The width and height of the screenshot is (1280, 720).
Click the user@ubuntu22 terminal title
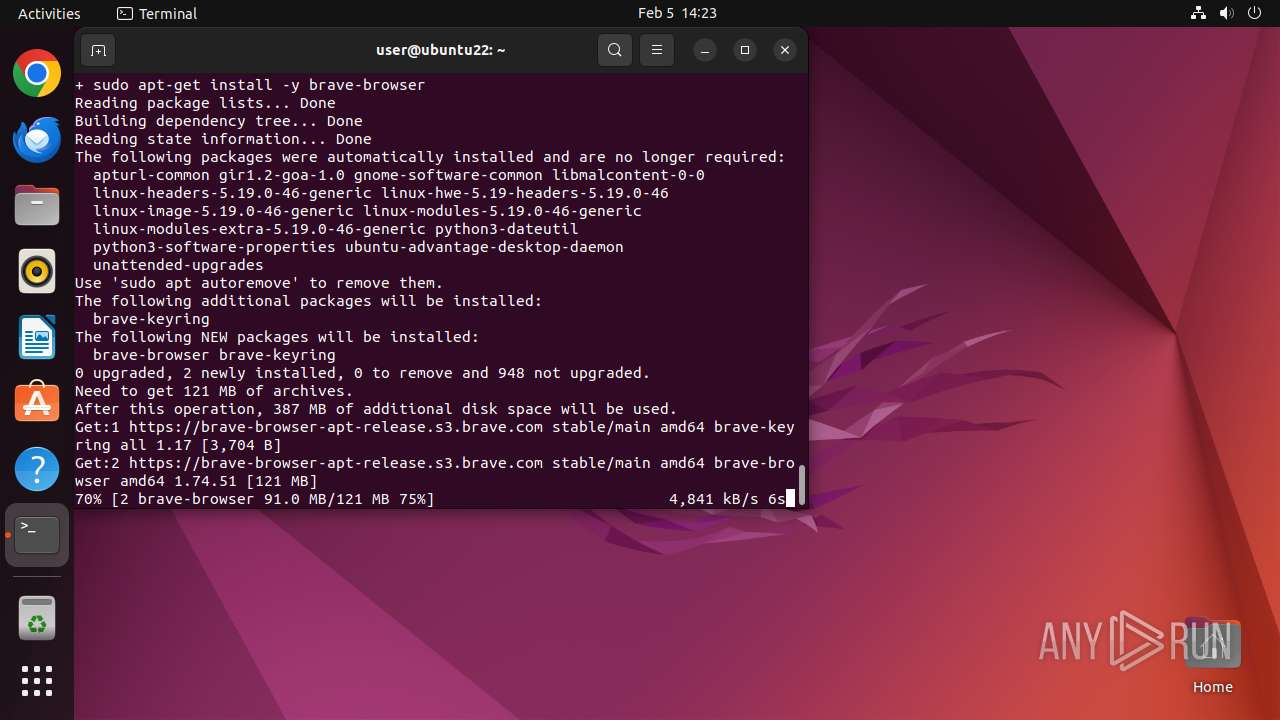(x=441, y=50)
